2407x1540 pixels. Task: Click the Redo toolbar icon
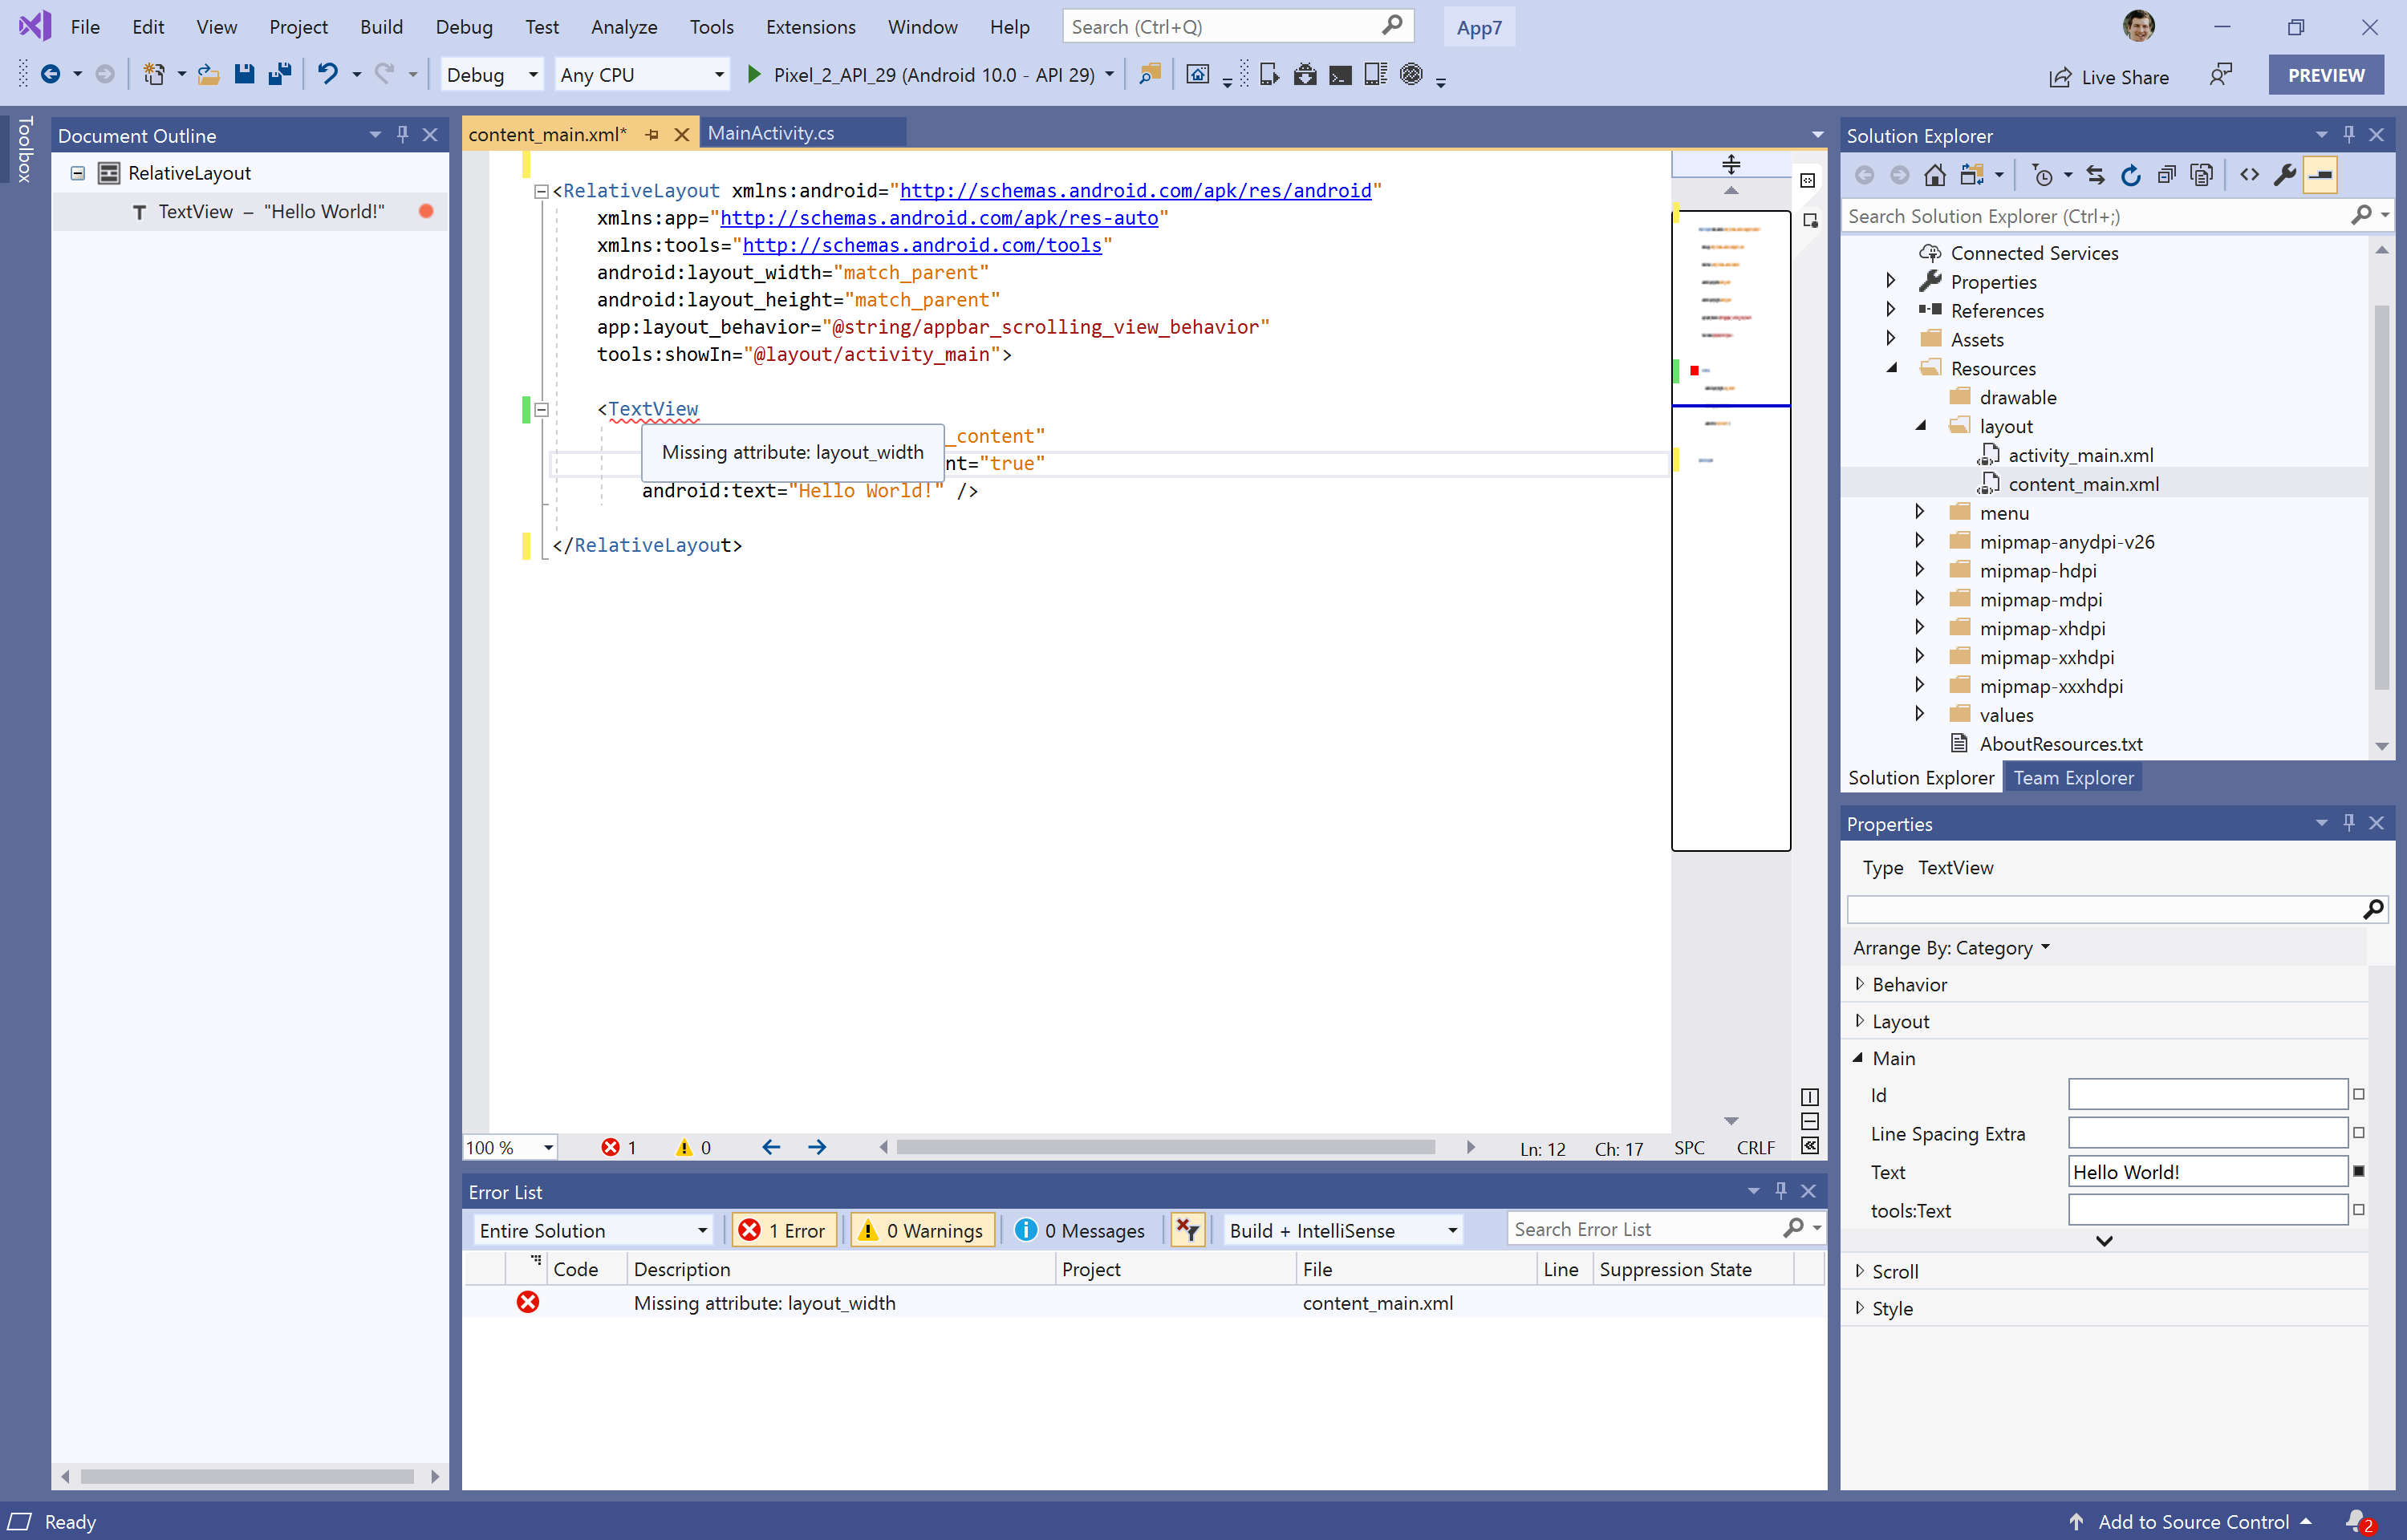click(x=384, y=74)
